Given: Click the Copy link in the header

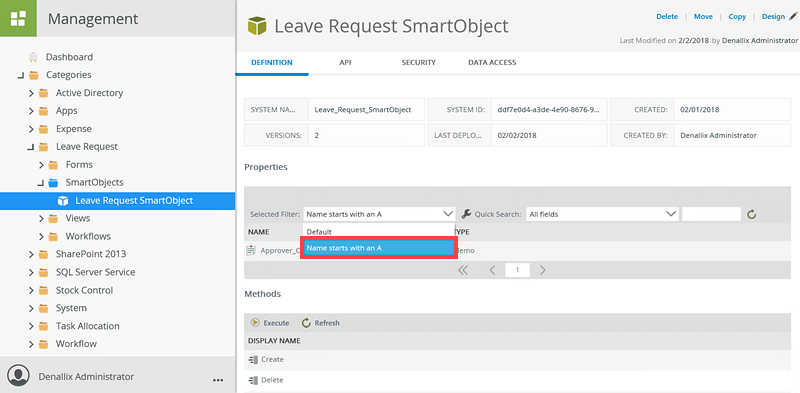Looking at the screenshot, I should [x=737, y=16].
